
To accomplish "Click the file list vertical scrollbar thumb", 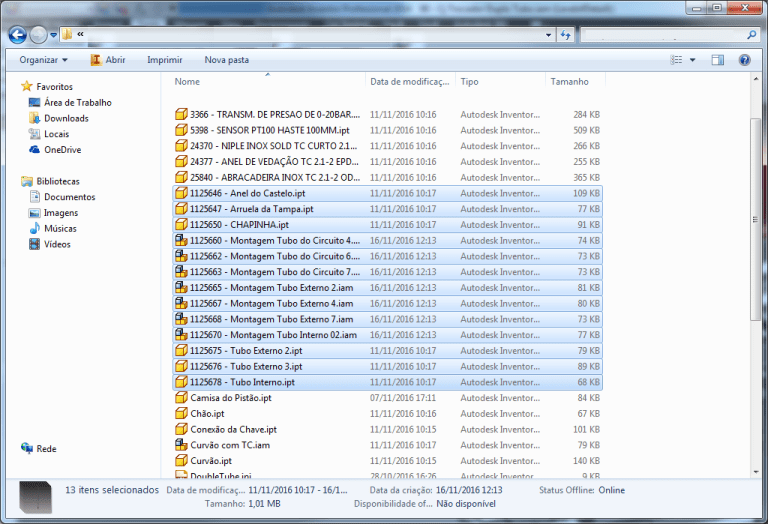I will click(755, 219).
